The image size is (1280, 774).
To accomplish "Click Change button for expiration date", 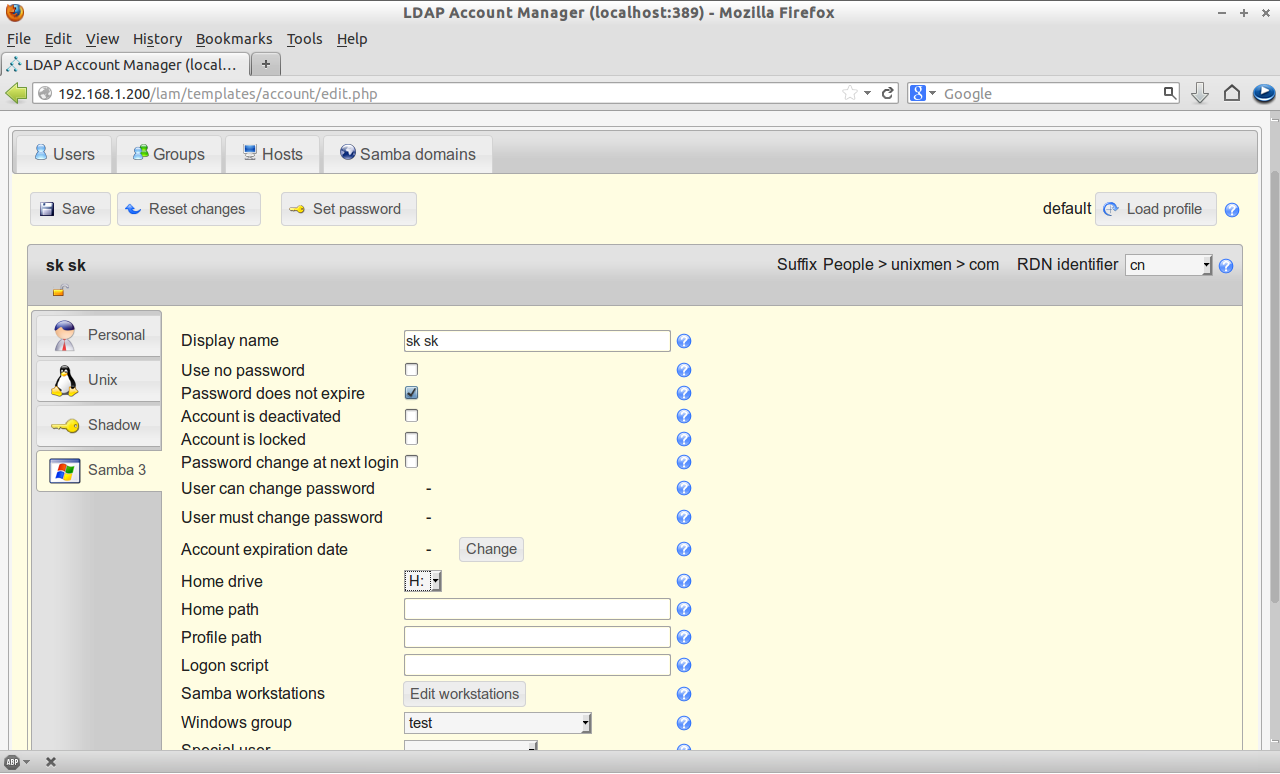I will (x=491, y=549).
